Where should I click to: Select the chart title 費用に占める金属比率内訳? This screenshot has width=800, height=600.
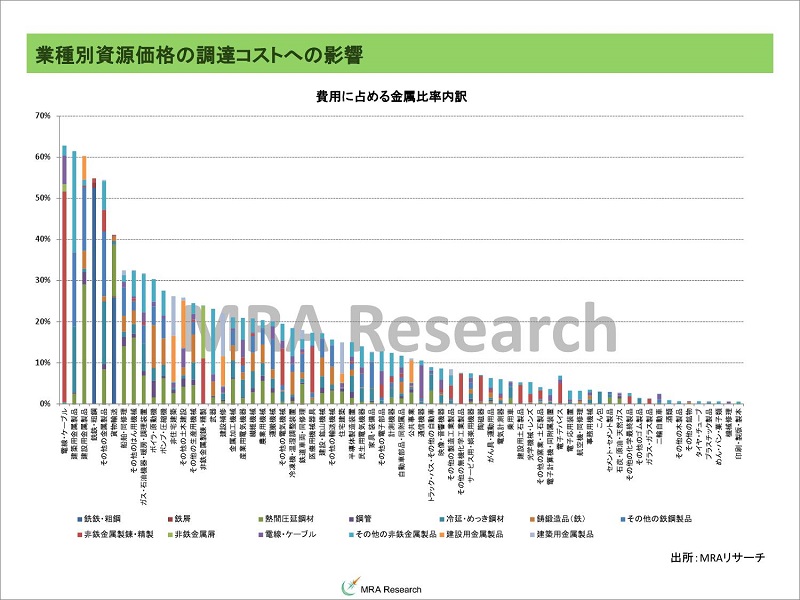(x=399, y=98)
